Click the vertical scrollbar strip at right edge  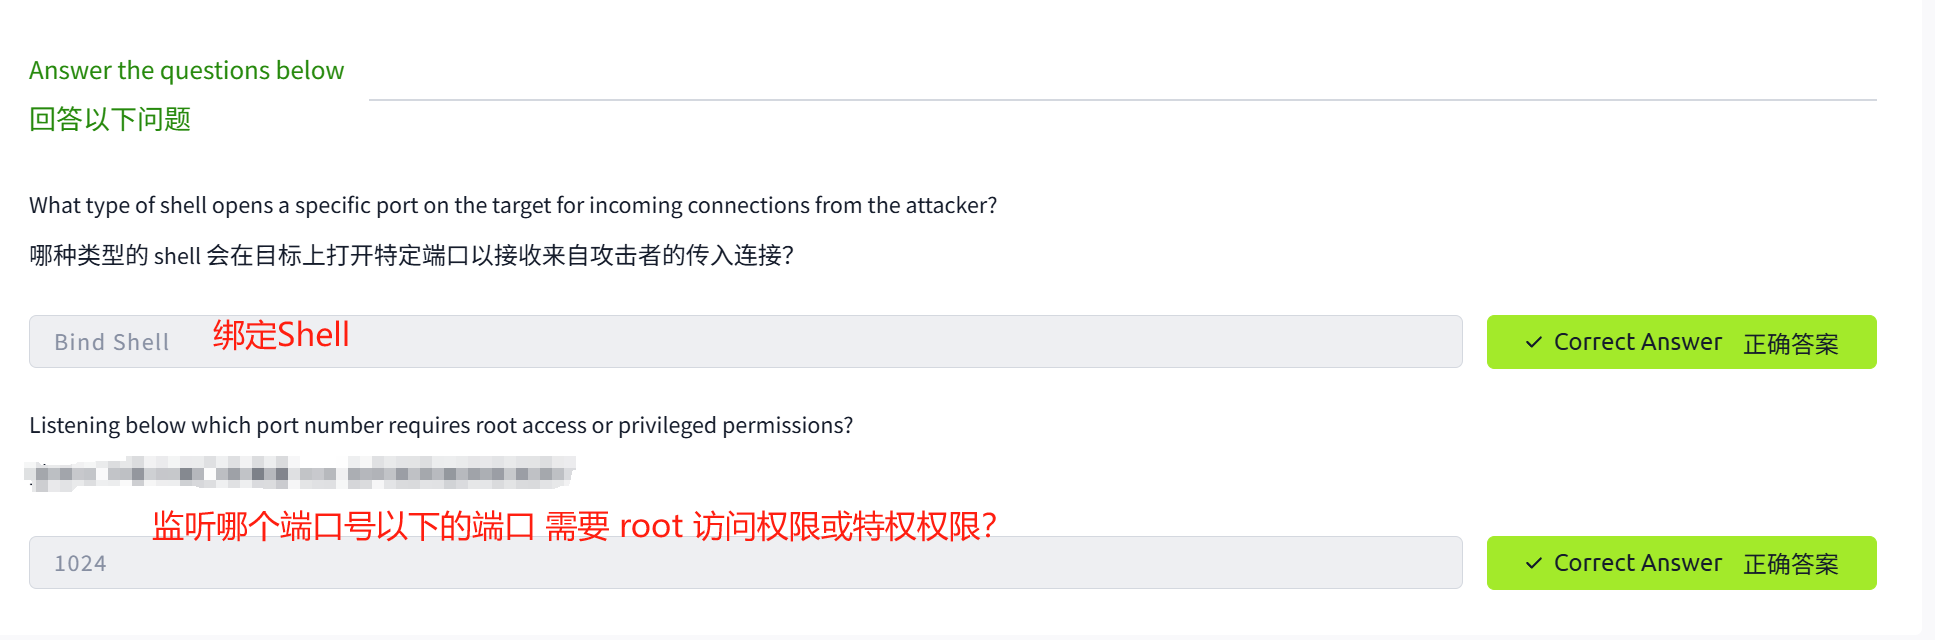[x=1928, y=320]
